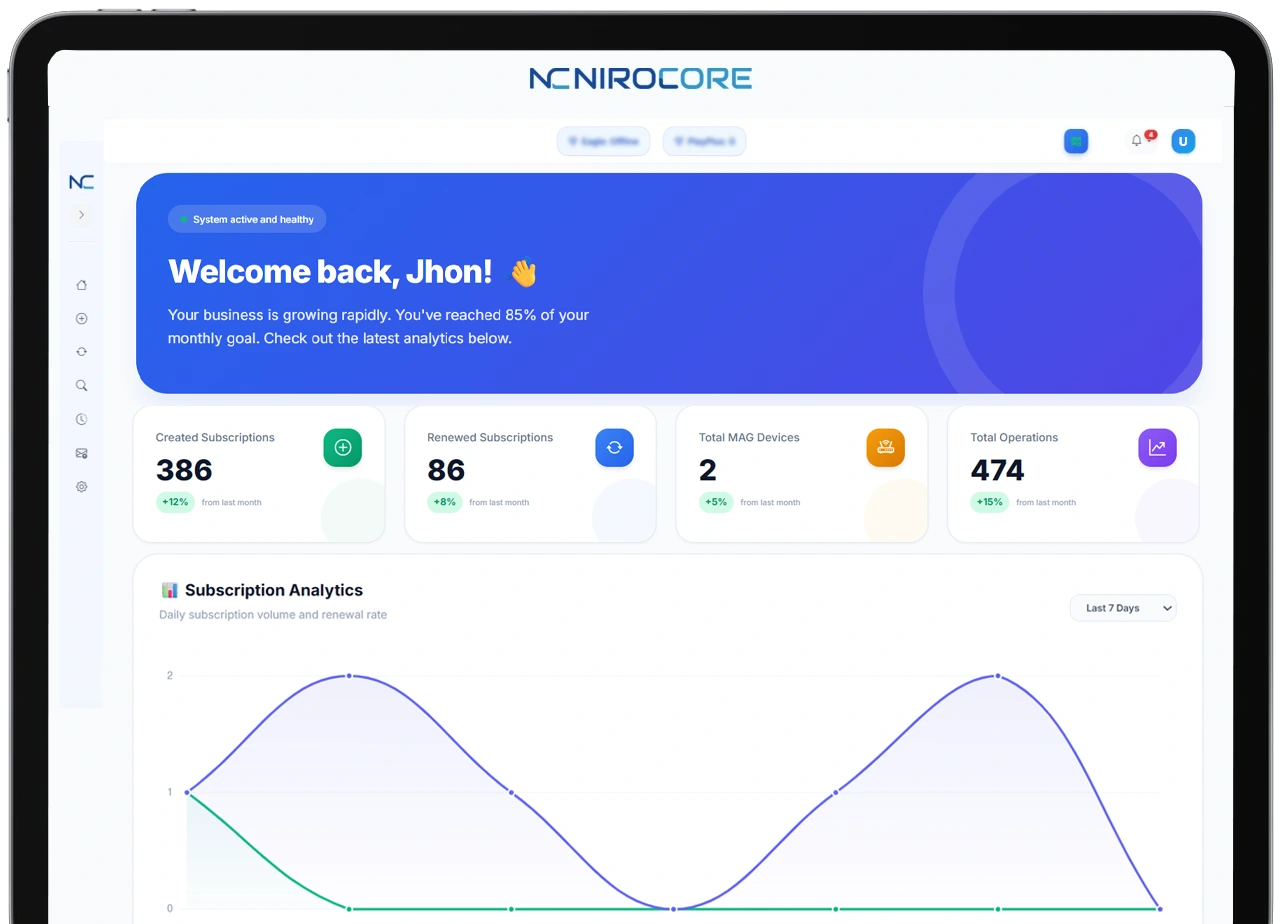The image size is (1280, 924).
Task: Expand the sidebar with the chevron arrow
Action: pyautogui.click(x=82, y=215)
